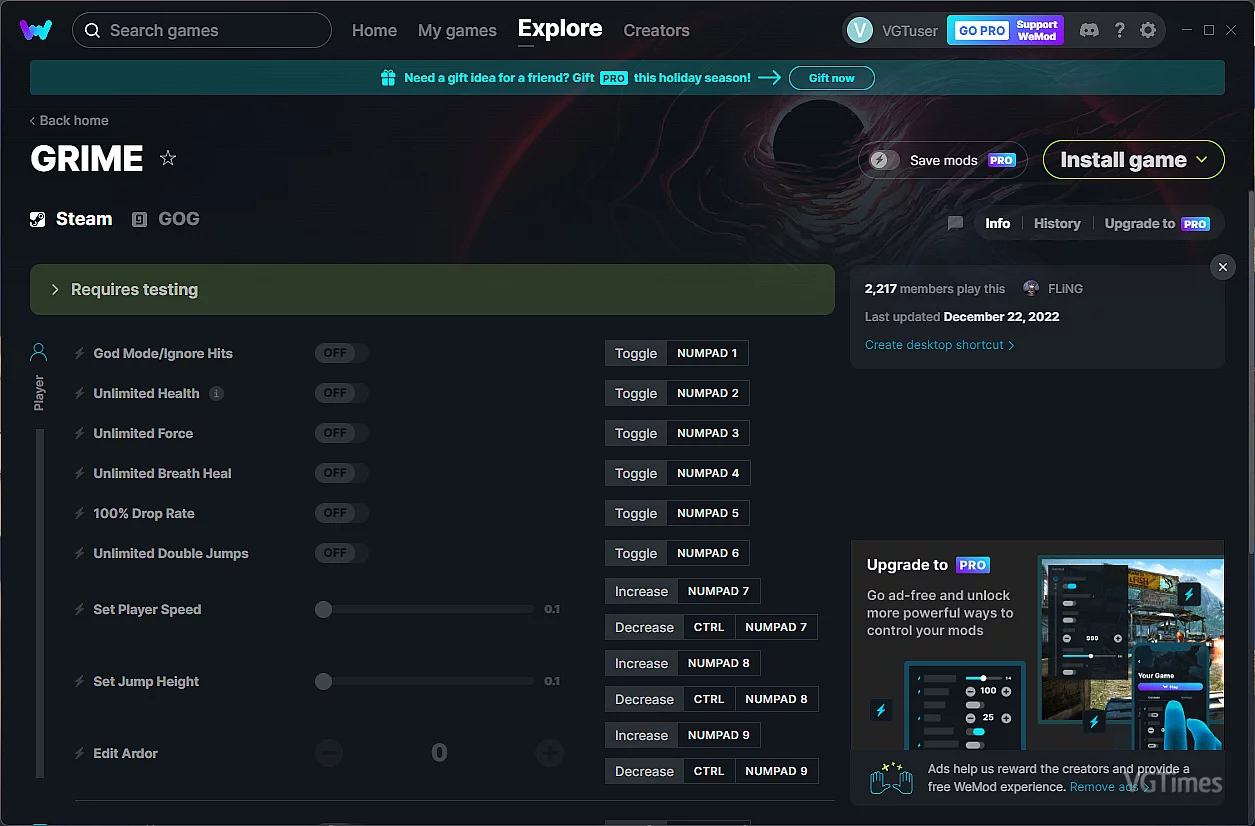
Task: Click the Upgrade to PRO tab
Action: pyautogui.click(x=1157, y=223)
